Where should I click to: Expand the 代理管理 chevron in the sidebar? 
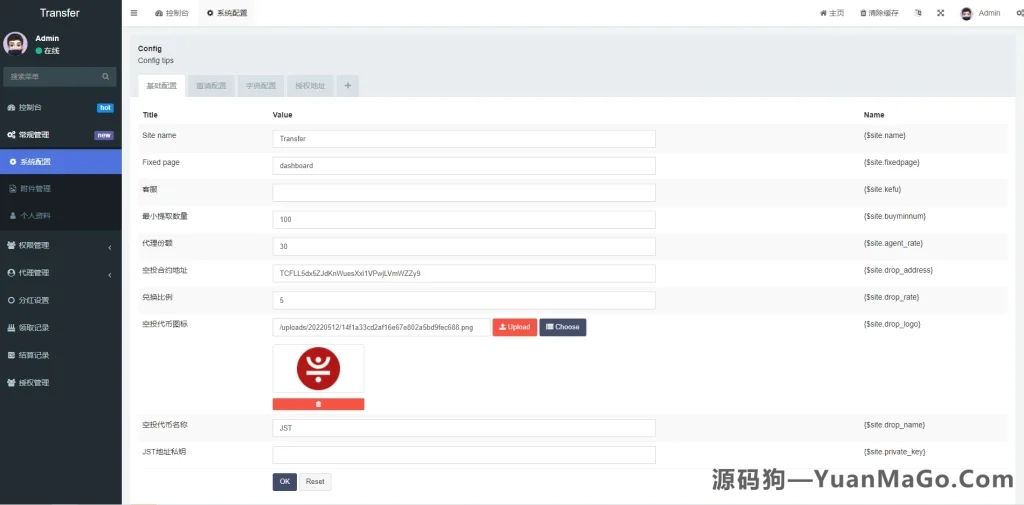click(x=110, y=274)
